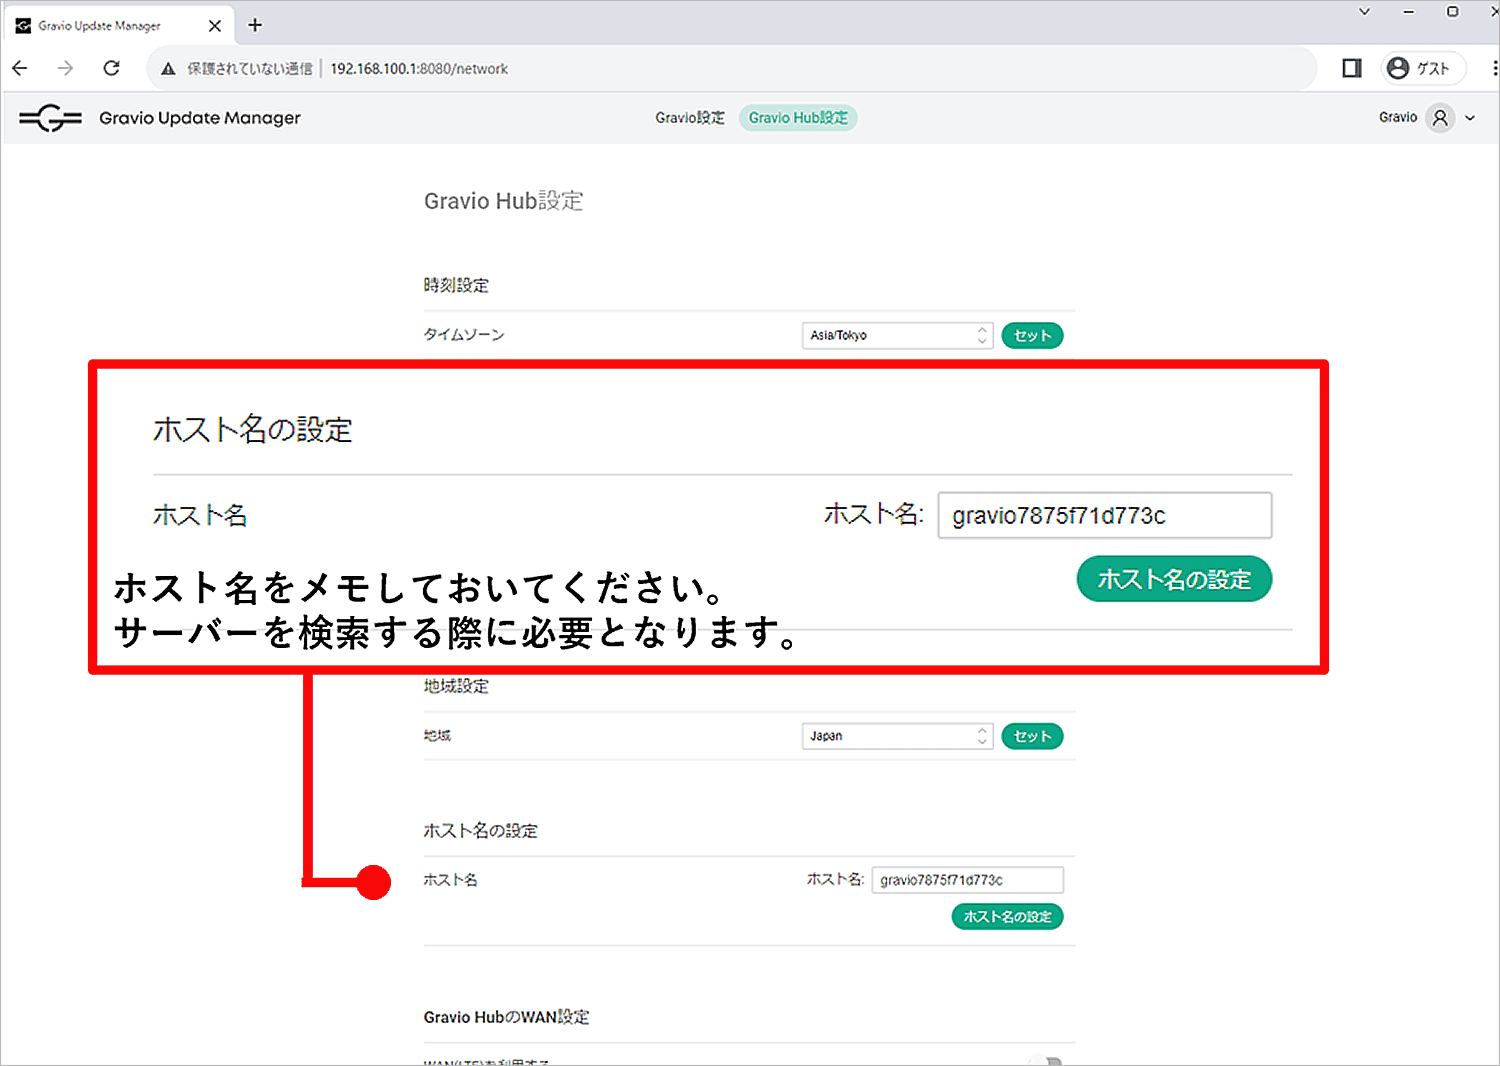
Task: Click the タイムゾーン label
Action: (464, 335)
